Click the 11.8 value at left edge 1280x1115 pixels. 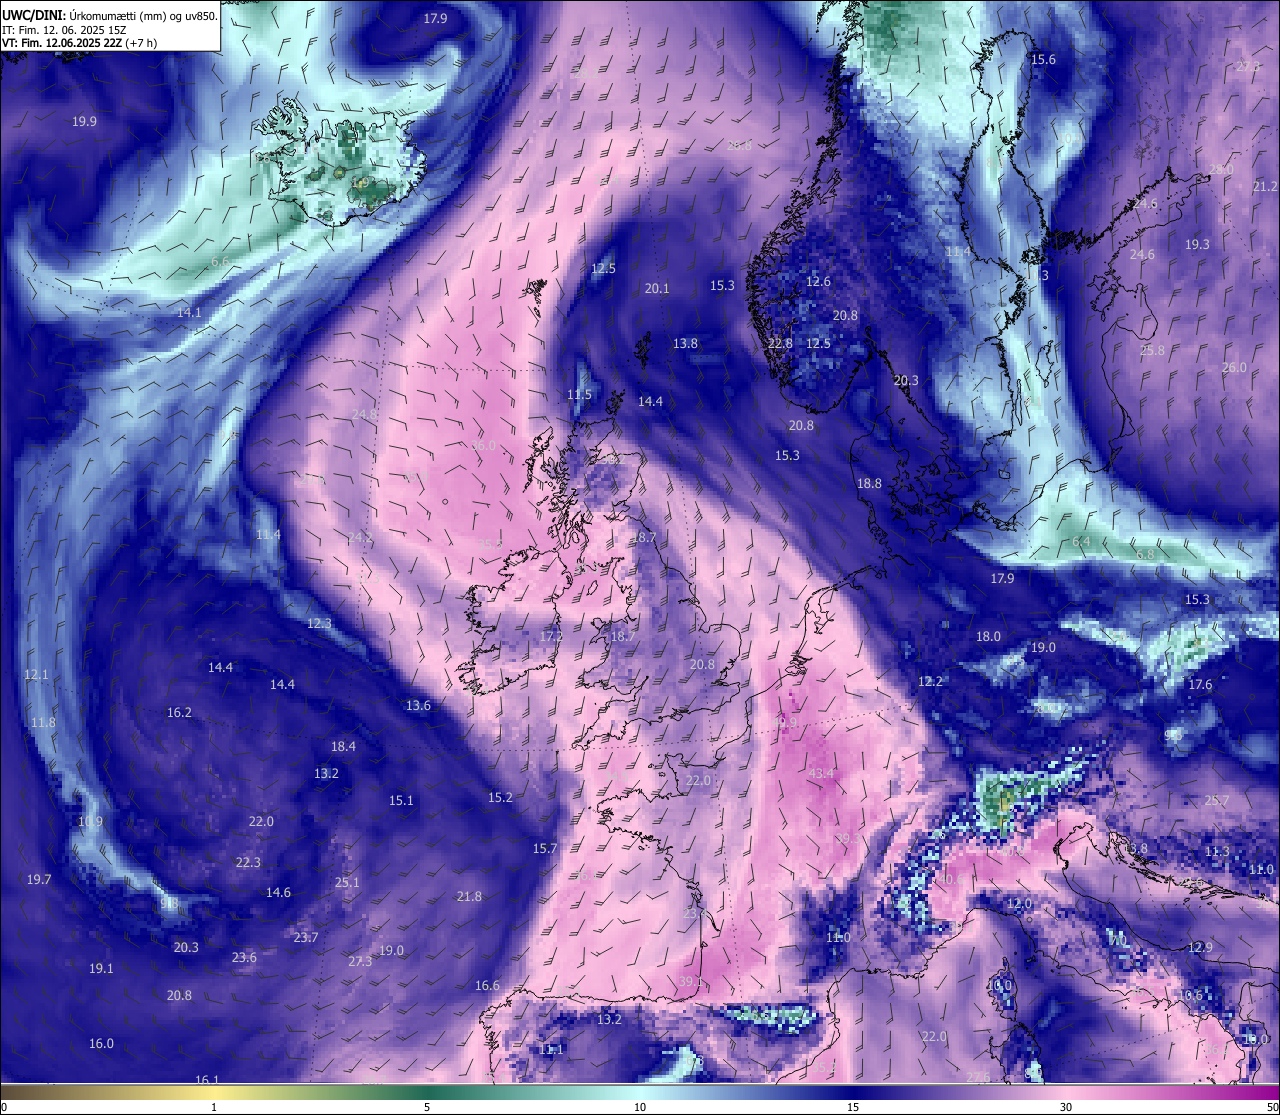click(x=43, y=723)
